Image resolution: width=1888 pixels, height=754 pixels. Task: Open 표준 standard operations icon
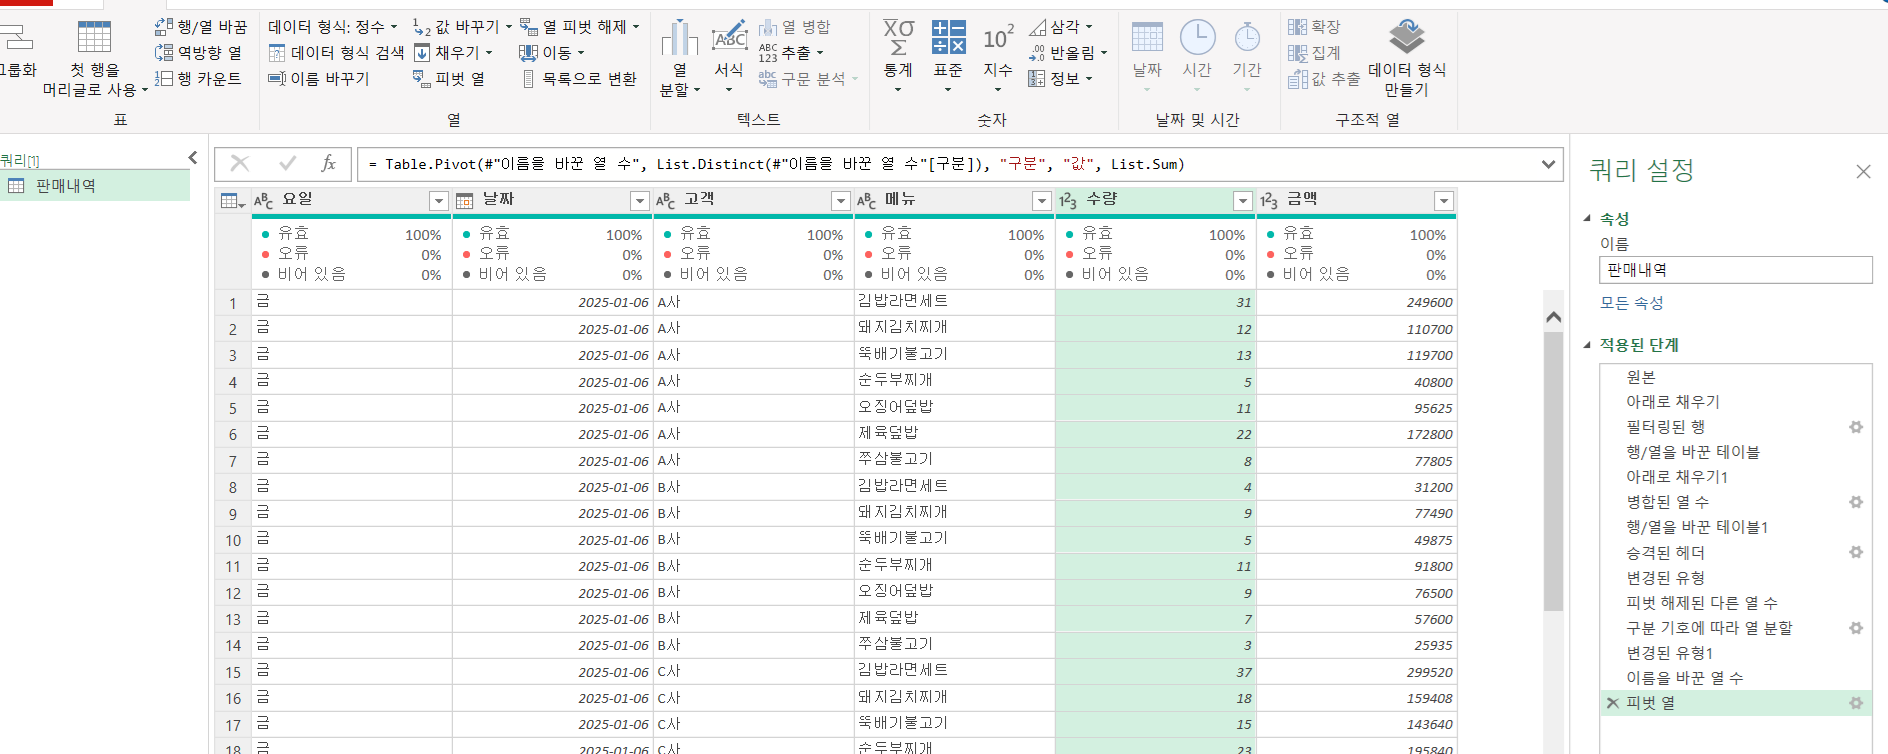tap(948, 37)
